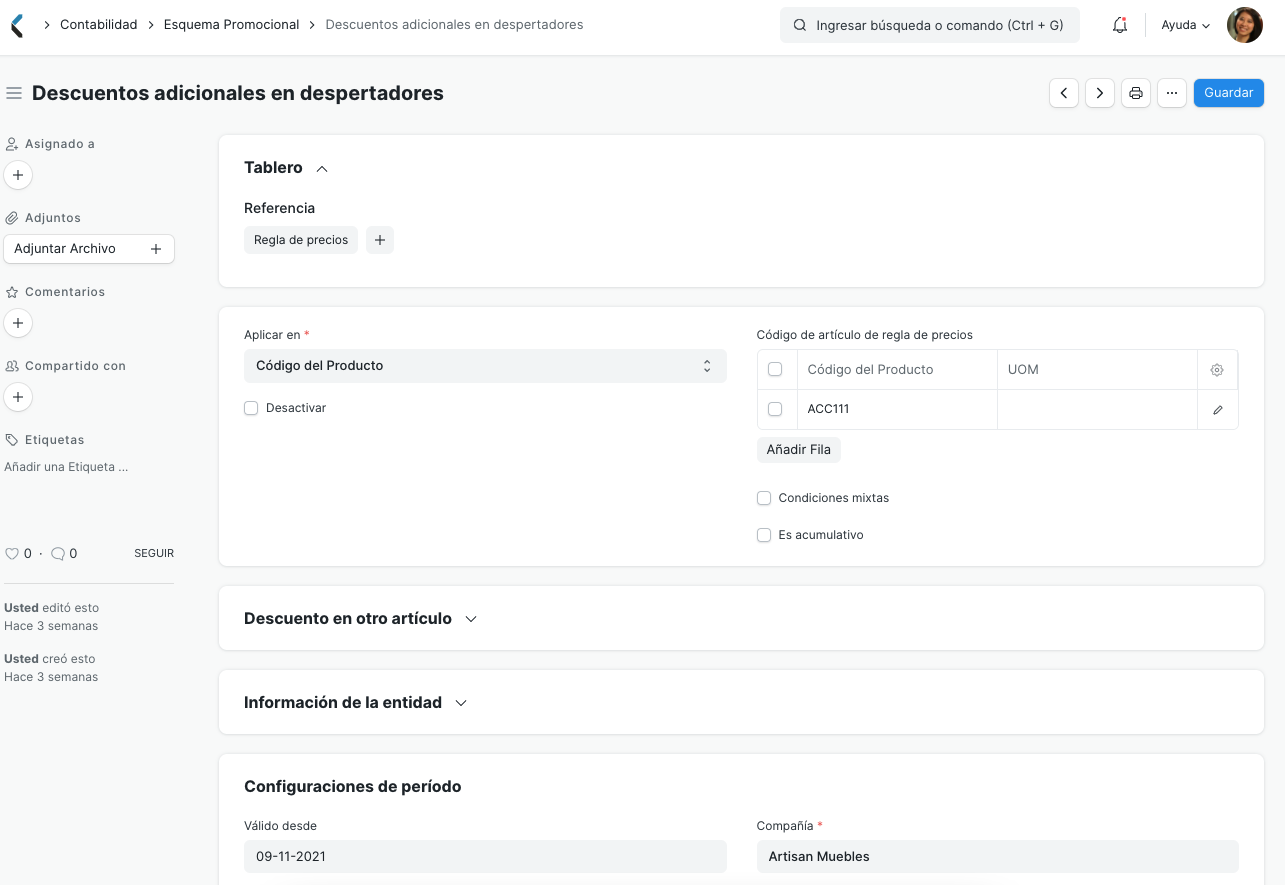Screen dimensions: 1285x885
Task: Enable Es acumulativo checkbox
Action: 764,535
